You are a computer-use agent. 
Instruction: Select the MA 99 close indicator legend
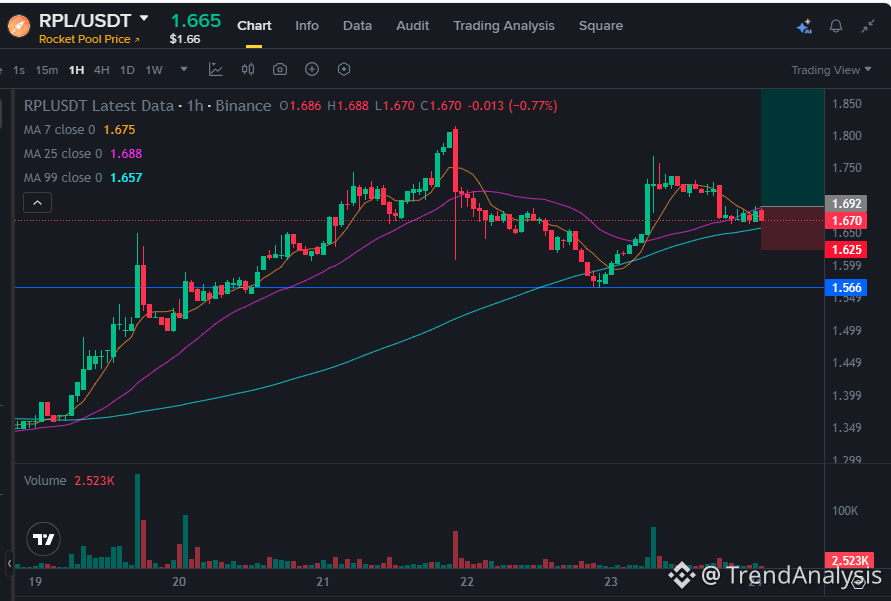tap(83, 177)
